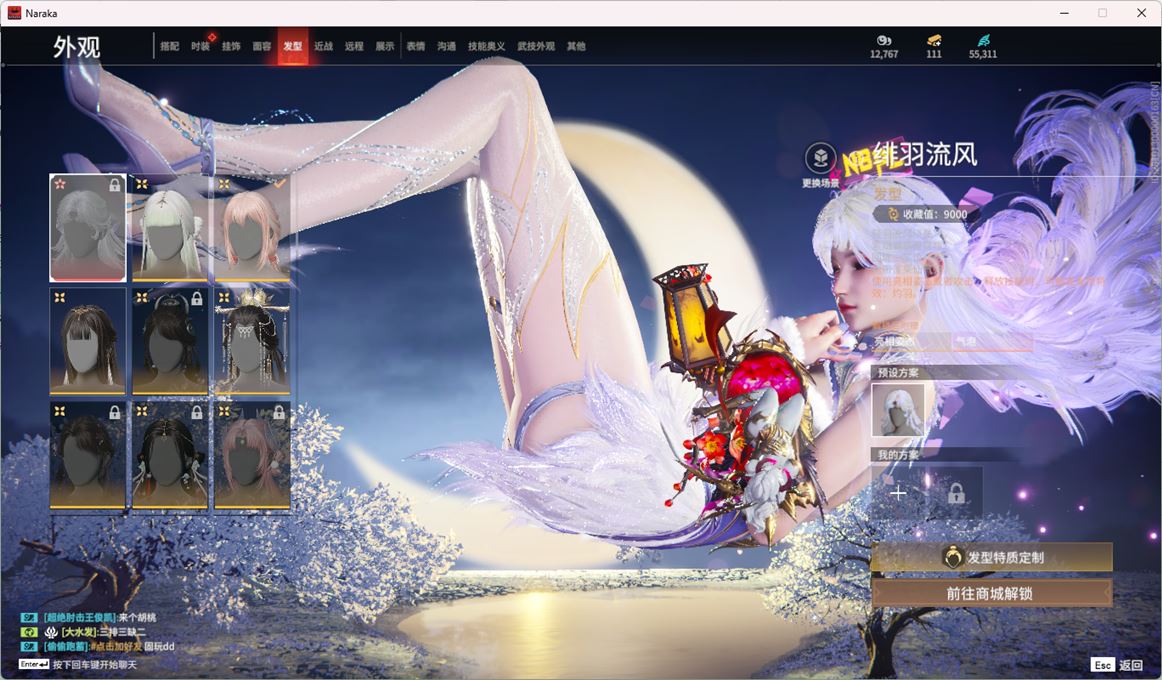Click 前往商城解锁 to unlock in the shop

[992, 593]
